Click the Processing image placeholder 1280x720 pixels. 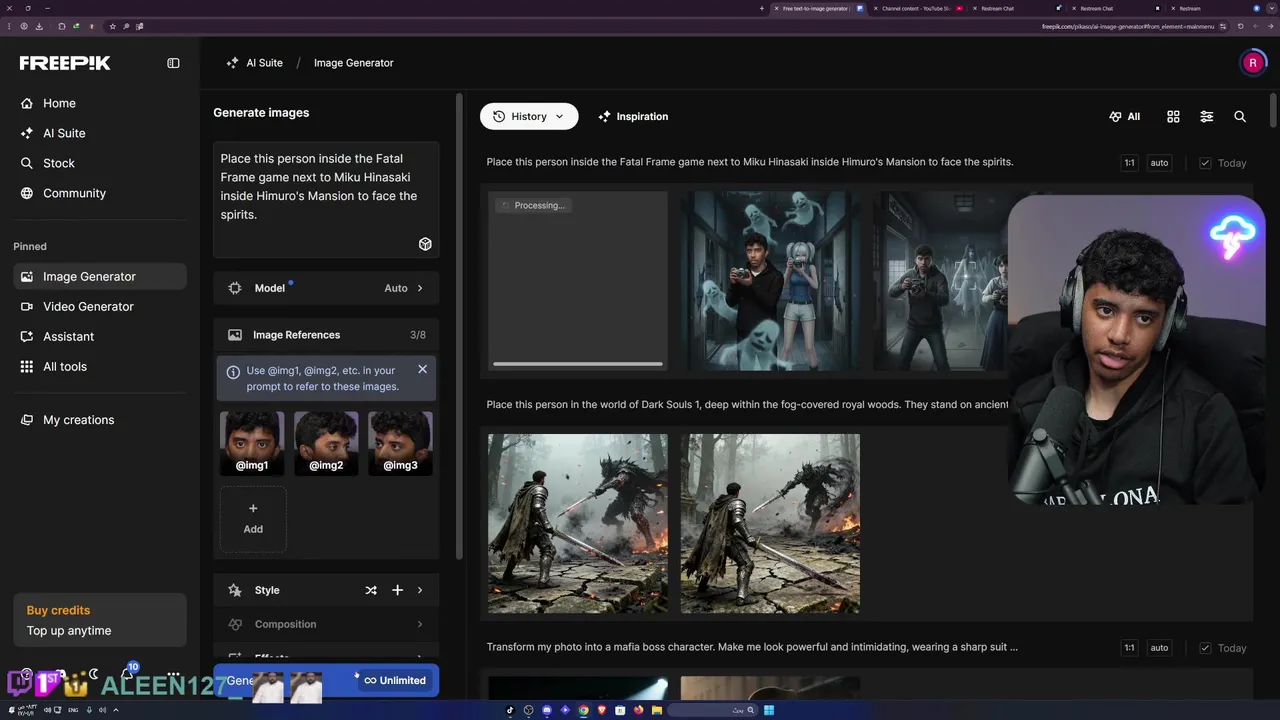tap(578, 281)
